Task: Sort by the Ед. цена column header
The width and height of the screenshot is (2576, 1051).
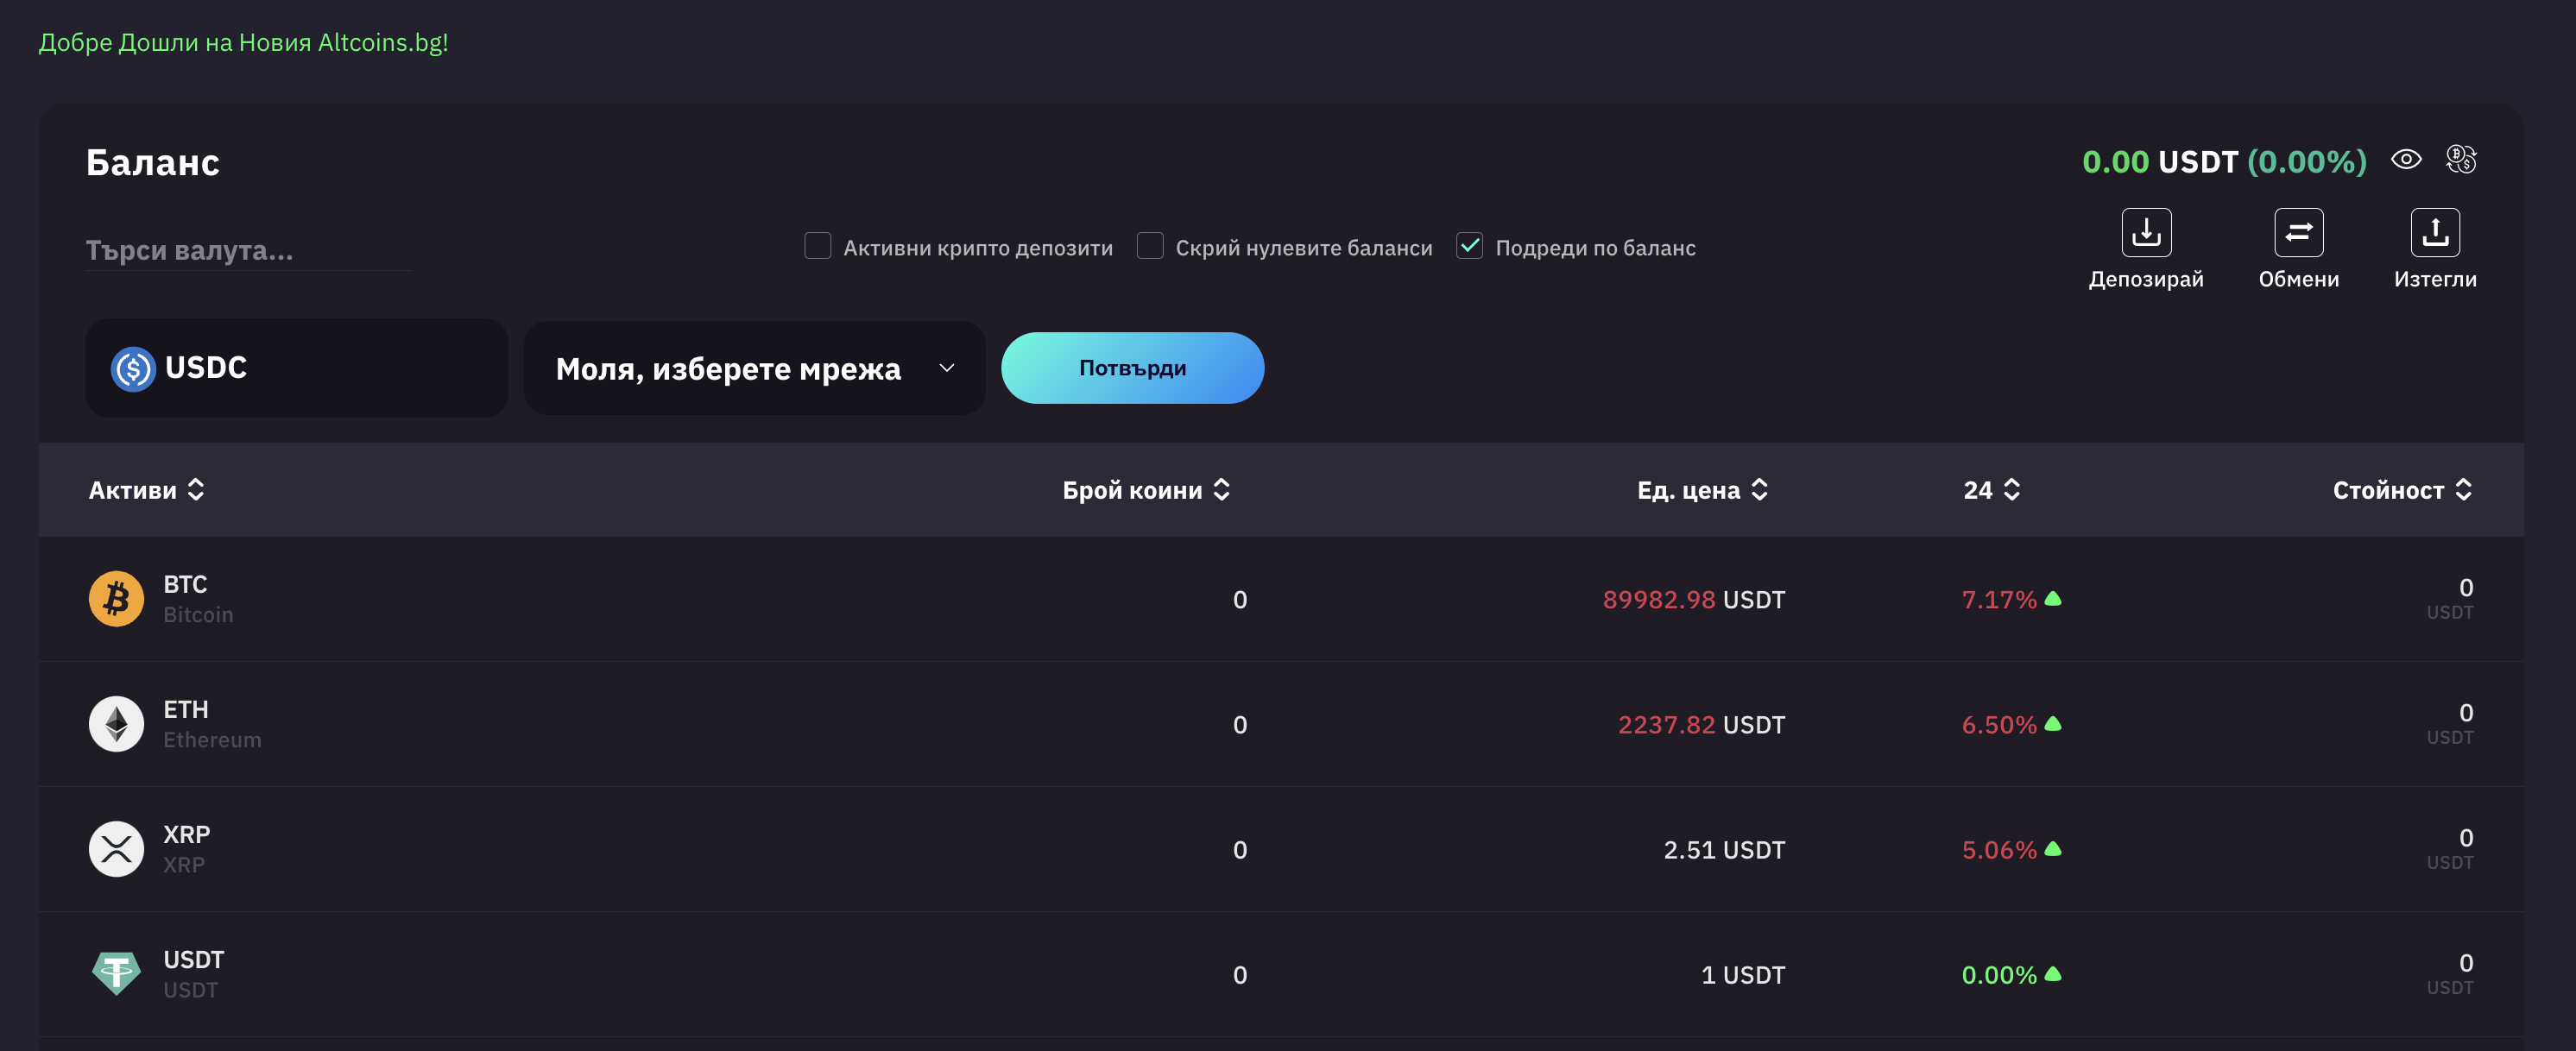Action: [1702, 490]
